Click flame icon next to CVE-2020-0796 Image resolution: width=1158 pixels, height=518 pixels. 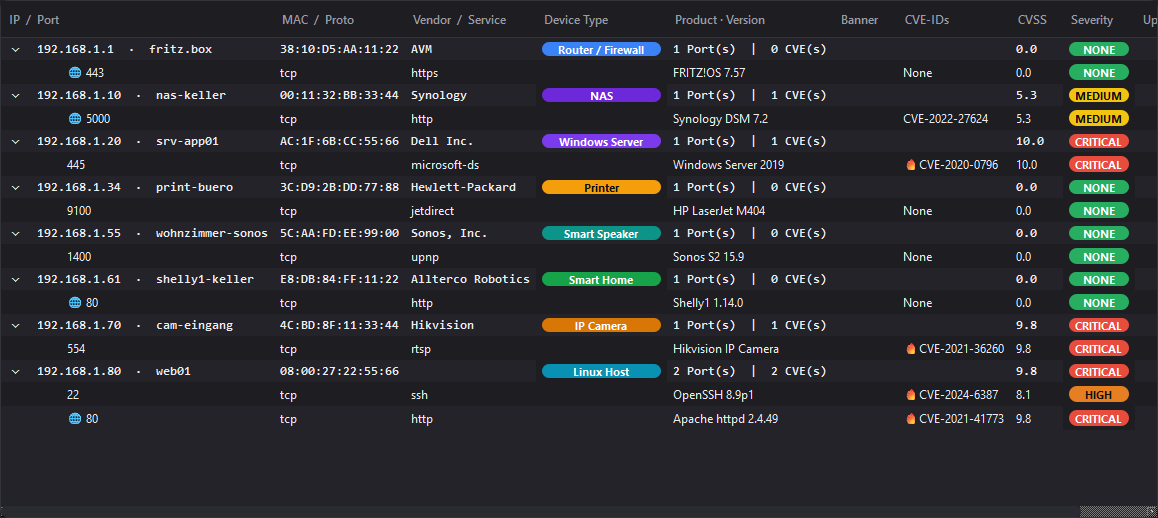click(911, 165)
